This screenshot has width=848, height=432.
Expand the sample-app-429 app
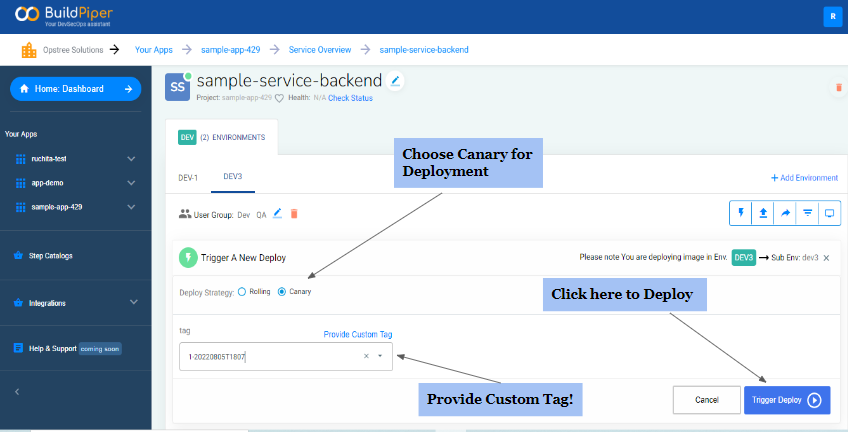click(x=131, y=207)
